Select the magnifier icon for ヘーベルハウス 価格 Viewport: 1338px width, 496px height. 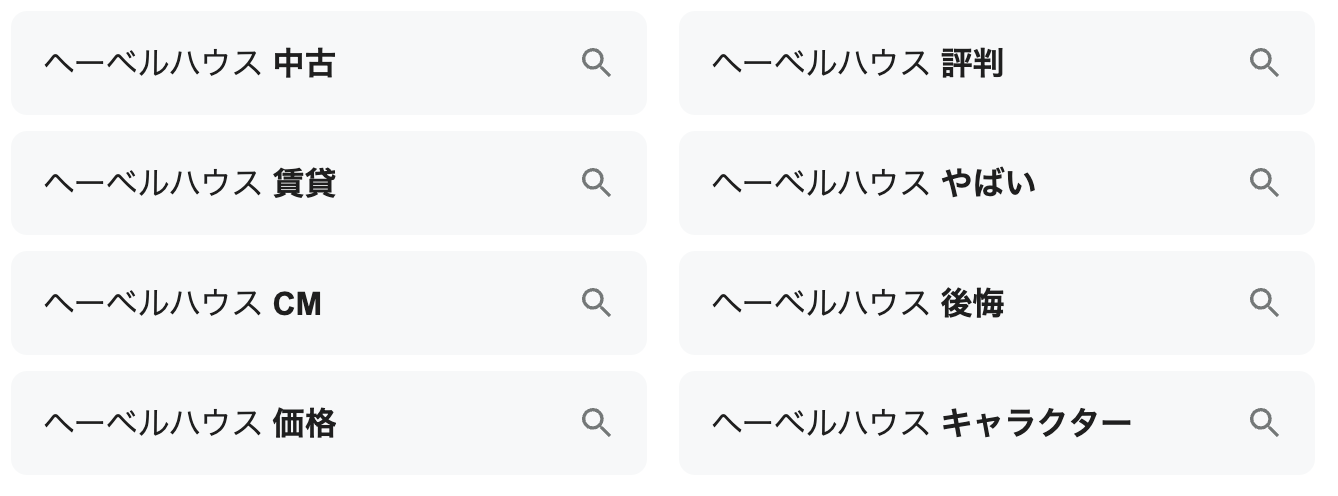(596, 423)
